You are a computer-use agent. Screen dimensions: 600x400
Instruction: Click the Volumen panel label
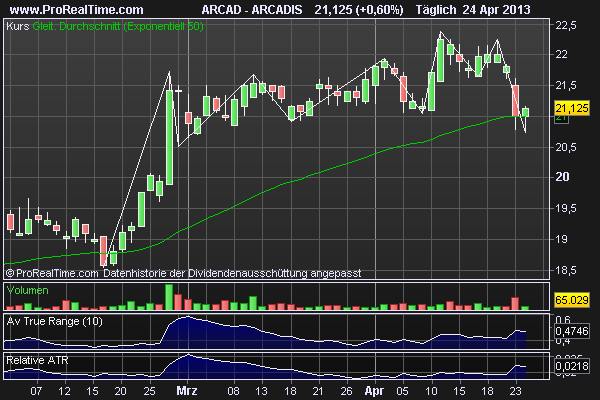pyautogui.click(x=28, y=290)
